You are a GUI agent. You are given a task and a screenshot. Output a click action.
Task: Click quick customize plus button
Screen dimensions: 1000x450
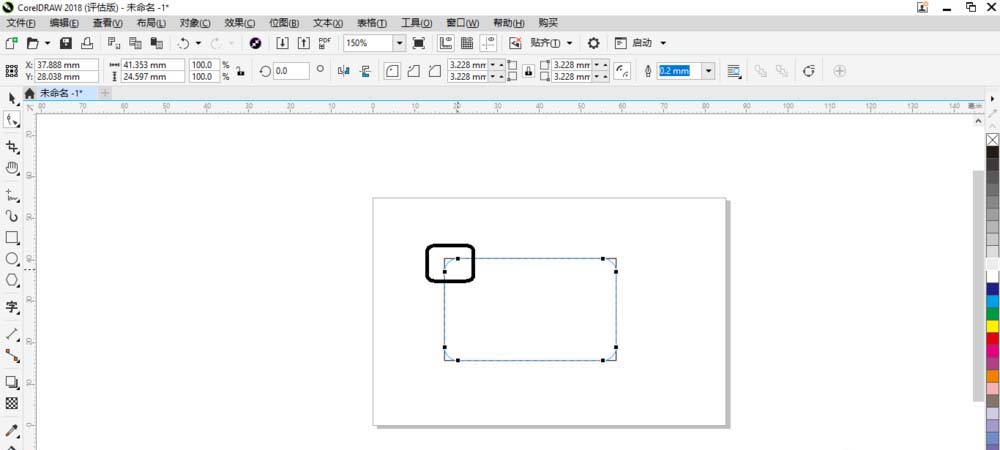click(x=839, y=71)
